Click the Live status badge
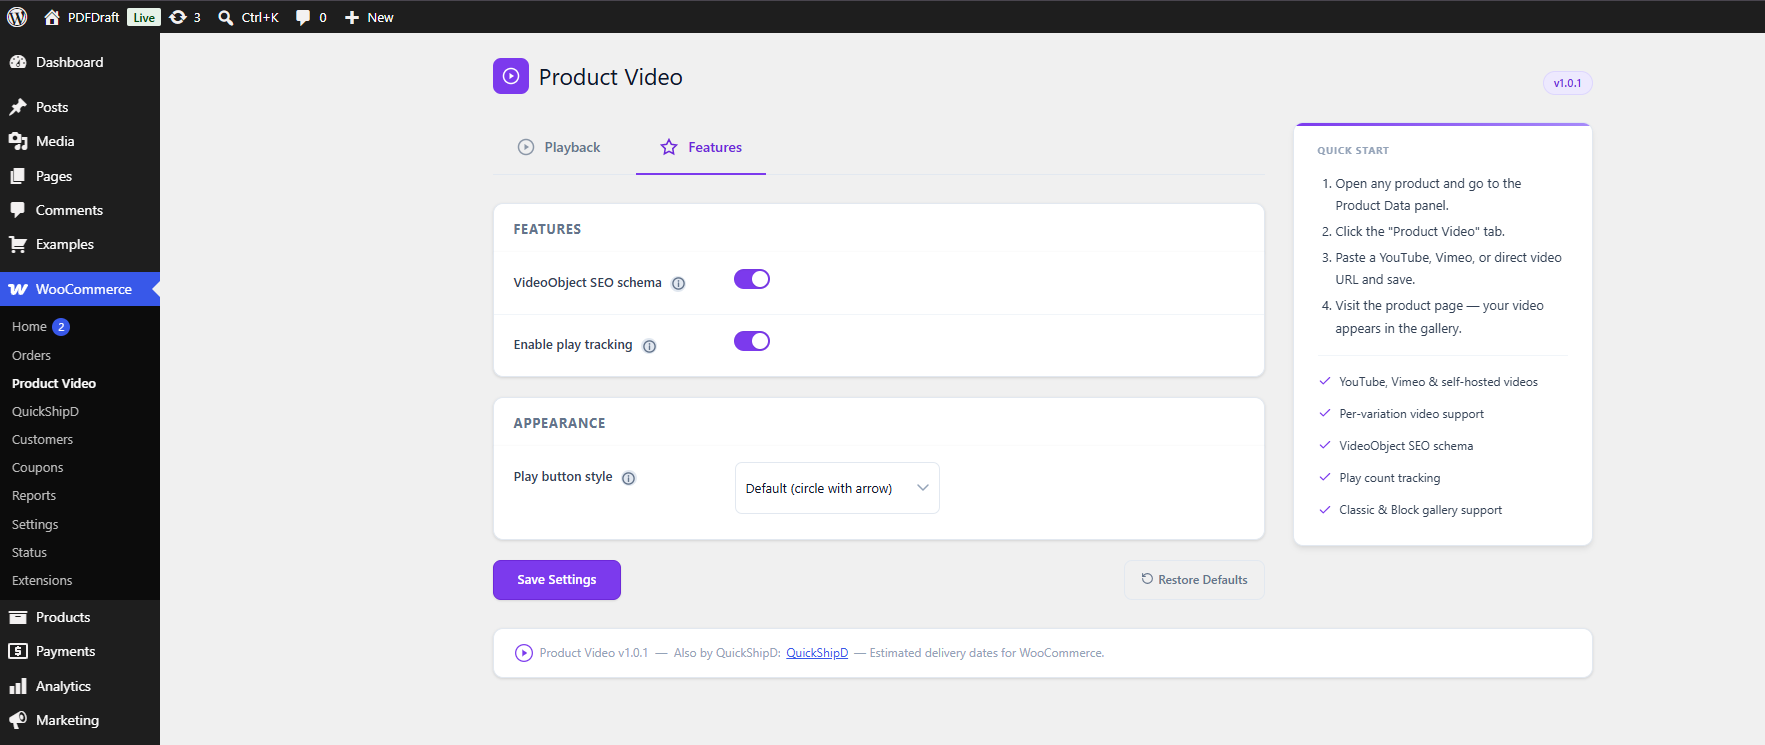Viewport: 1765px width, 745px height. pos(144,17)
